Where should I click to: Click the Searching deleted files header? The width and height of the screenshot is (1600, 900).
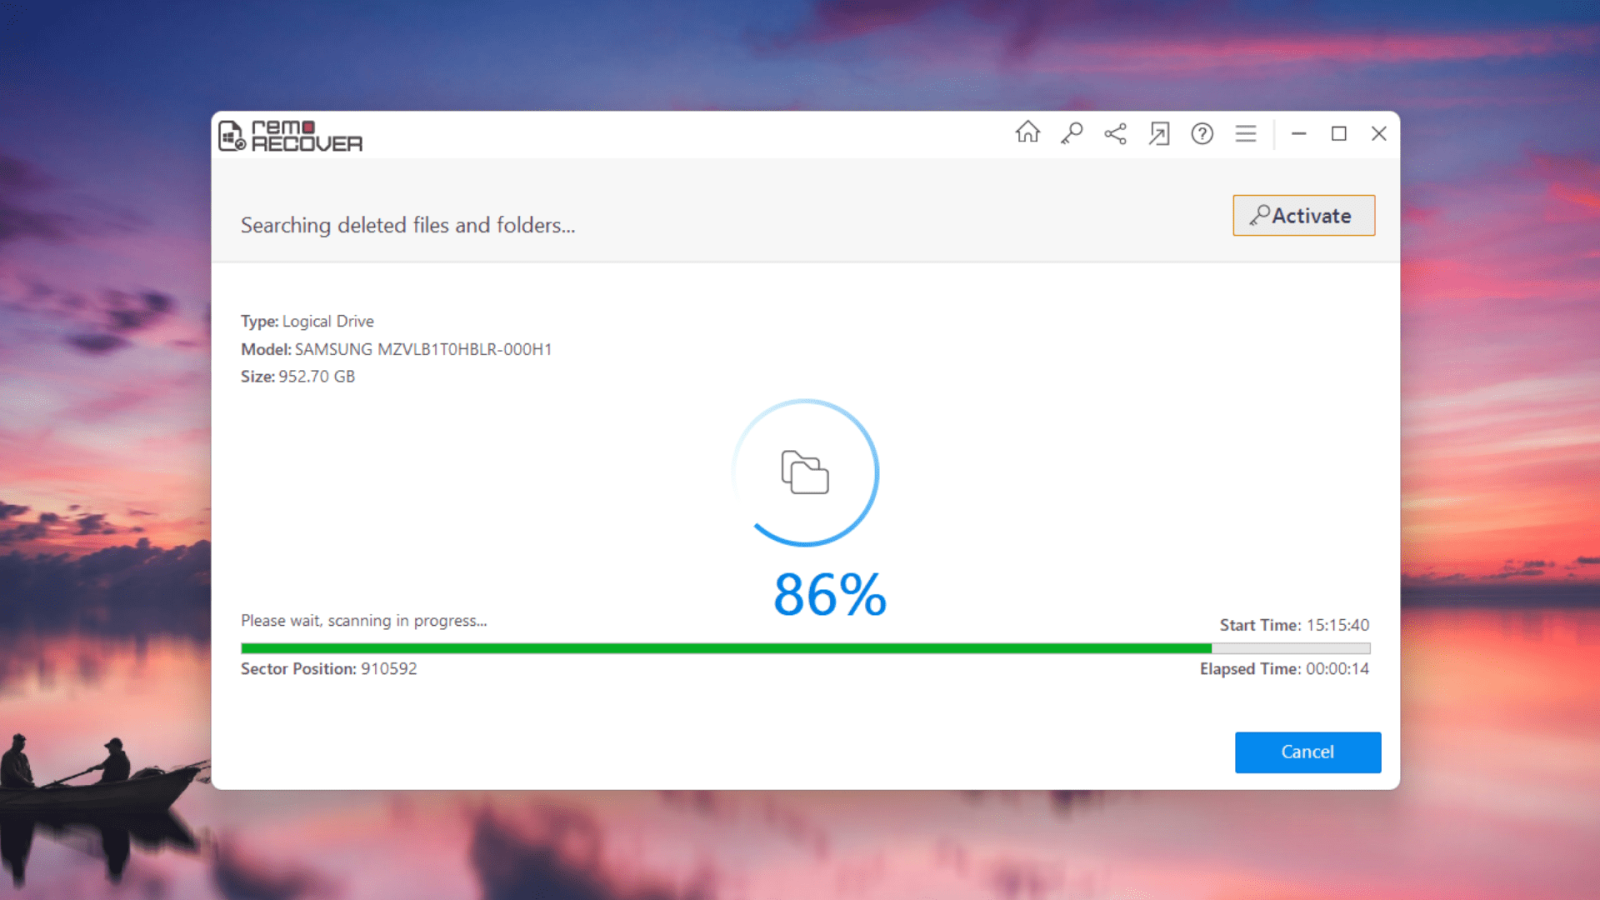point(406,225)
